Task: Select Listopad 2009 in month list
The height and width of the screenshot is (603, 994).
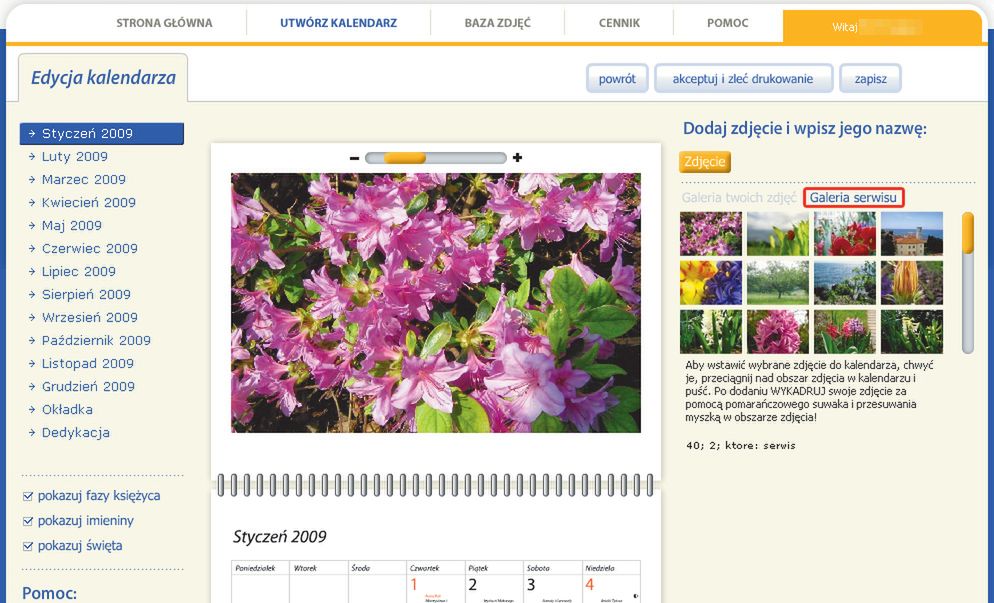Action: (x=87, y=364)
